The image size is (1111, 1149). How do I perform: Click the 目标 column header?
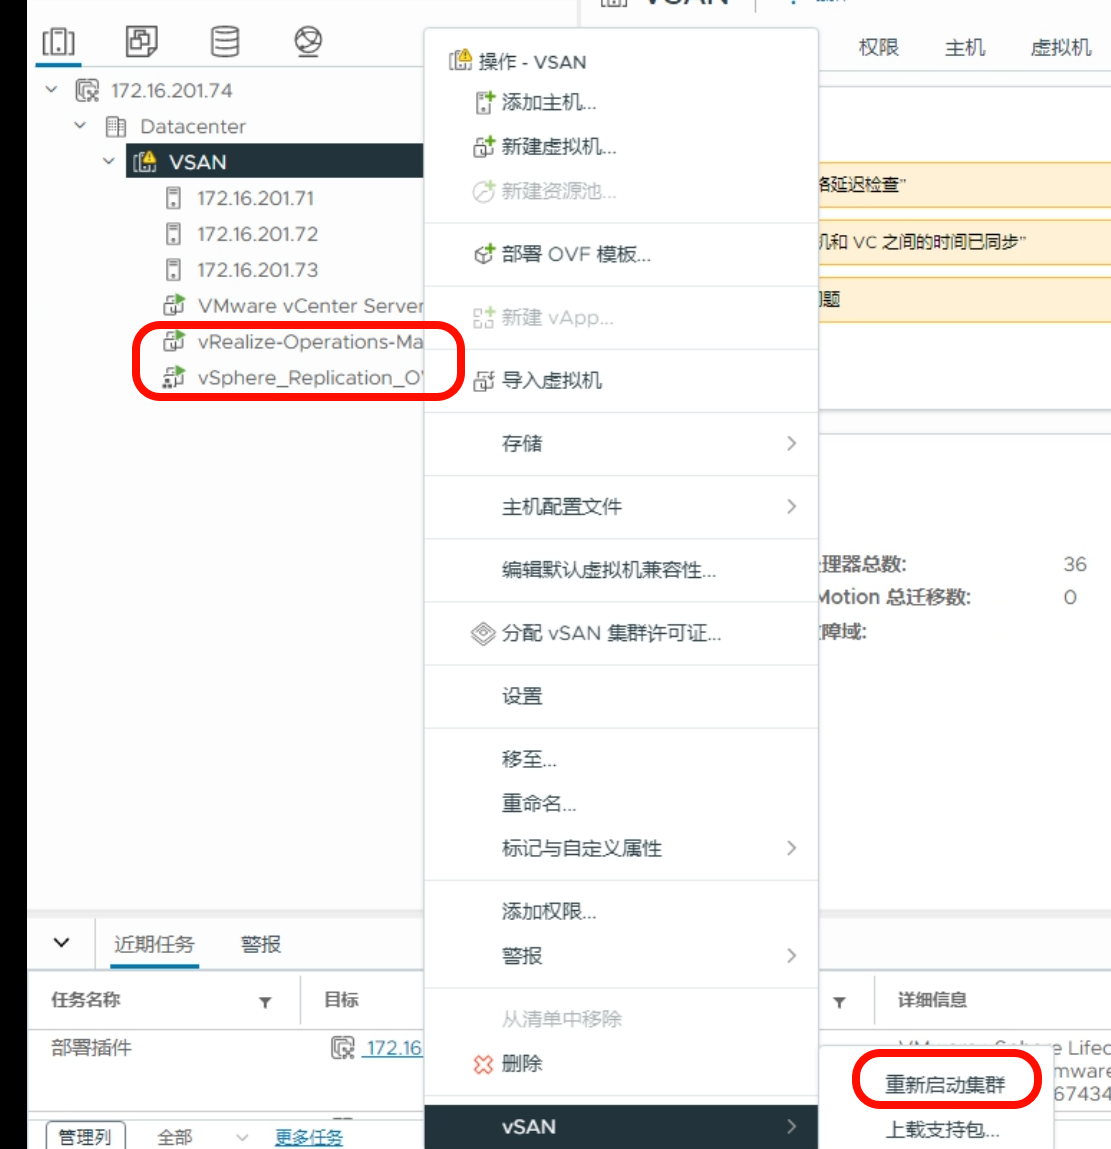(x=342, y=1000)
